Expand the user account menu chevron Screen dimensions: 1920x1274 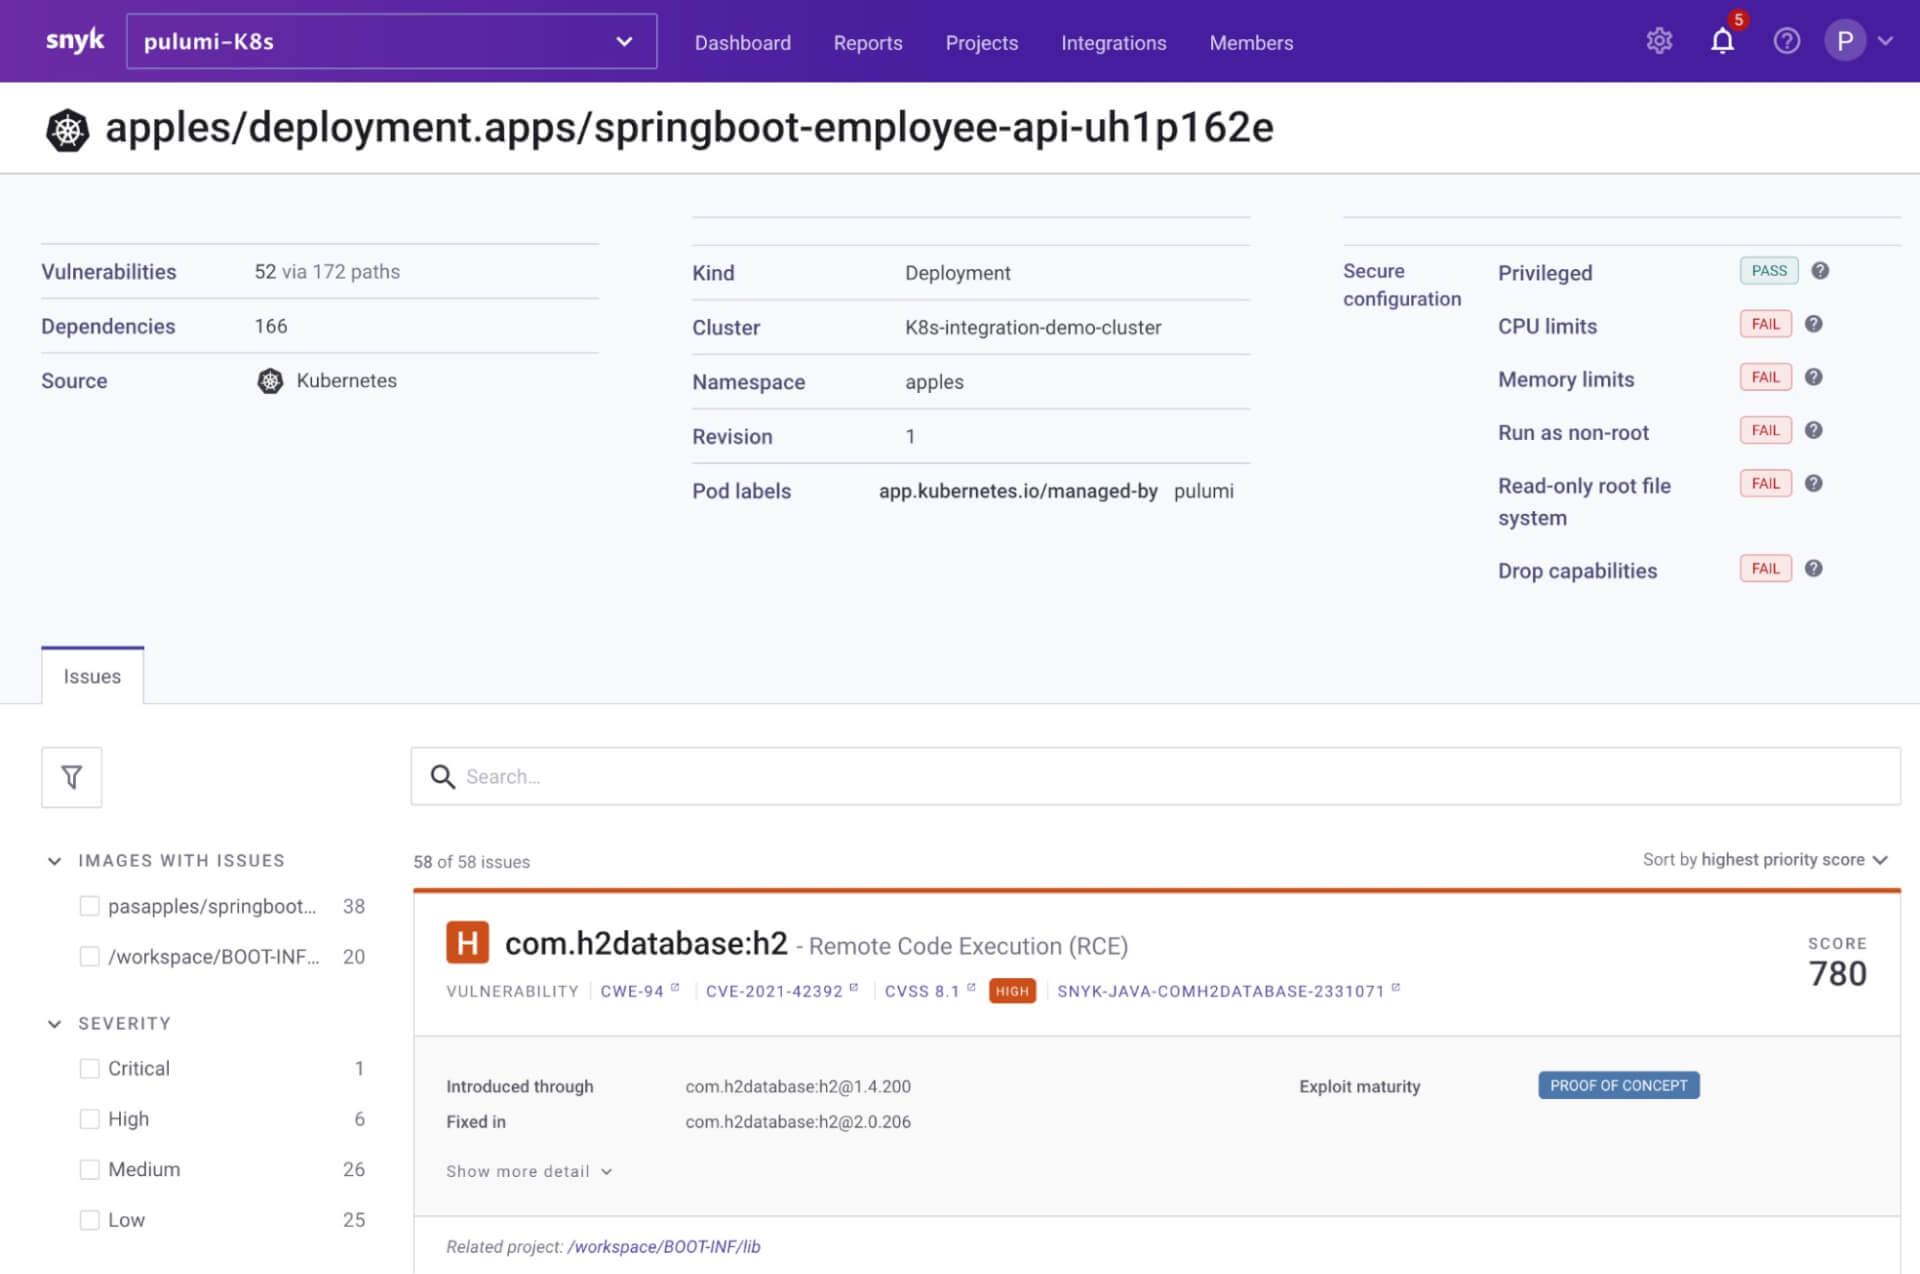click(1886, 41)
